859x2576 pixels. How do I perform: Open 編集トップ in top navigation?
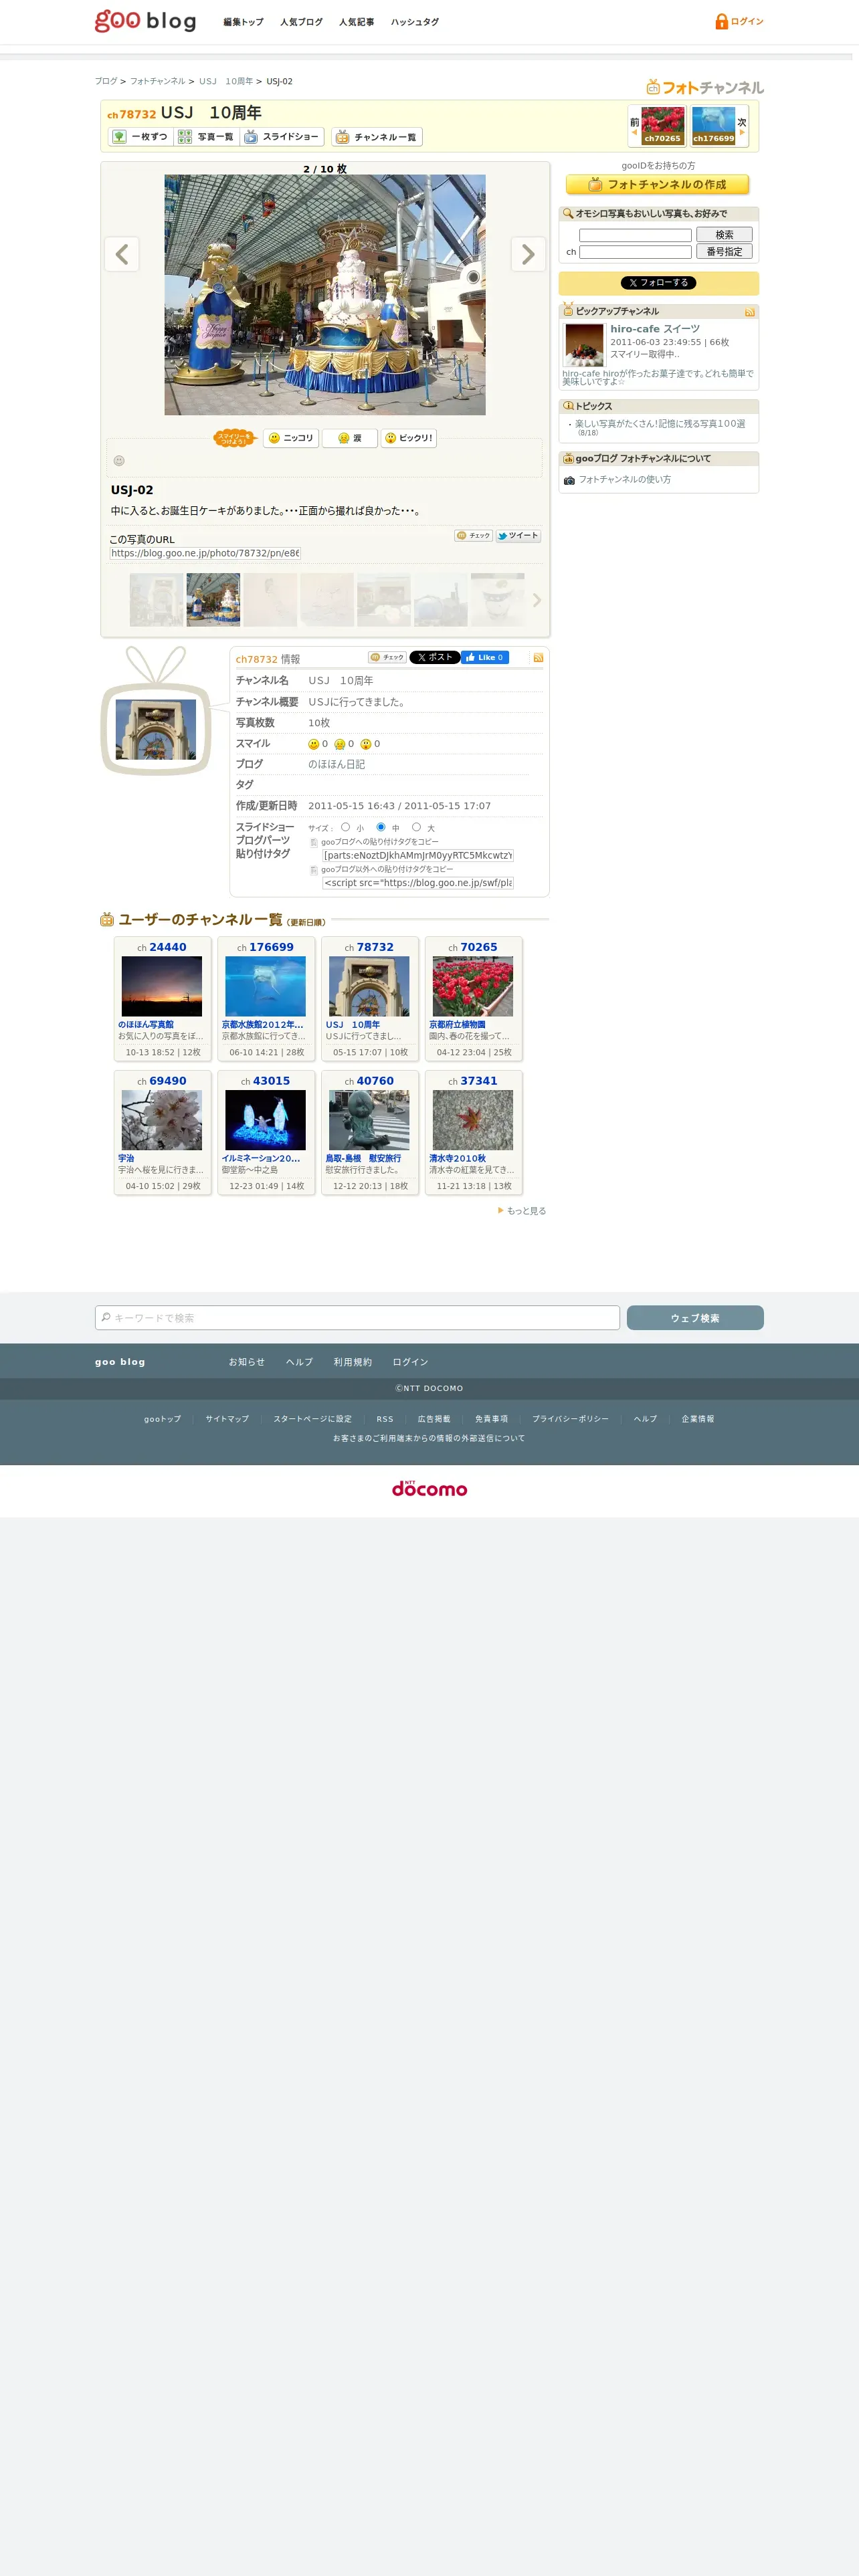243,22
